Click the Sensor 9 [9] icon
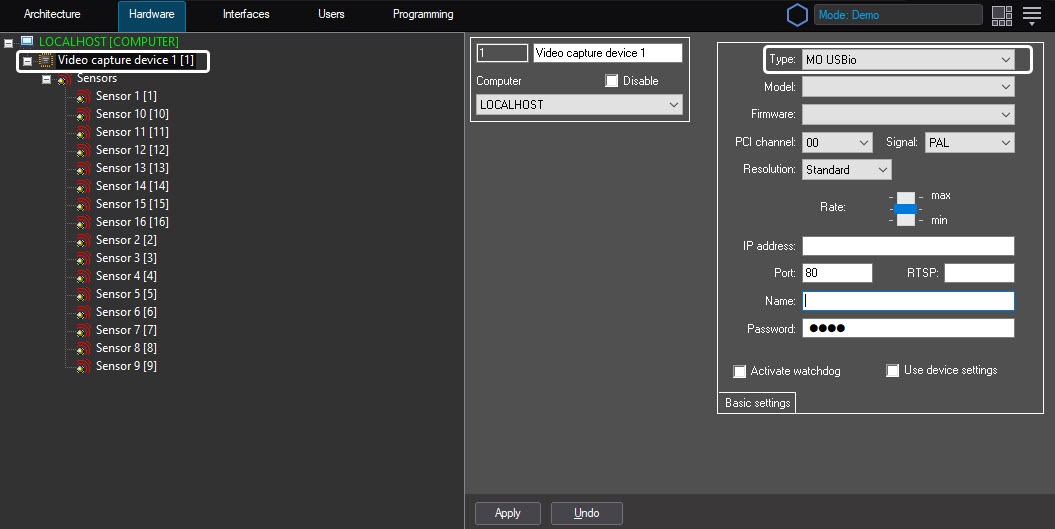The height and width of the screenshot is (529, 1055). coord(83,367)
